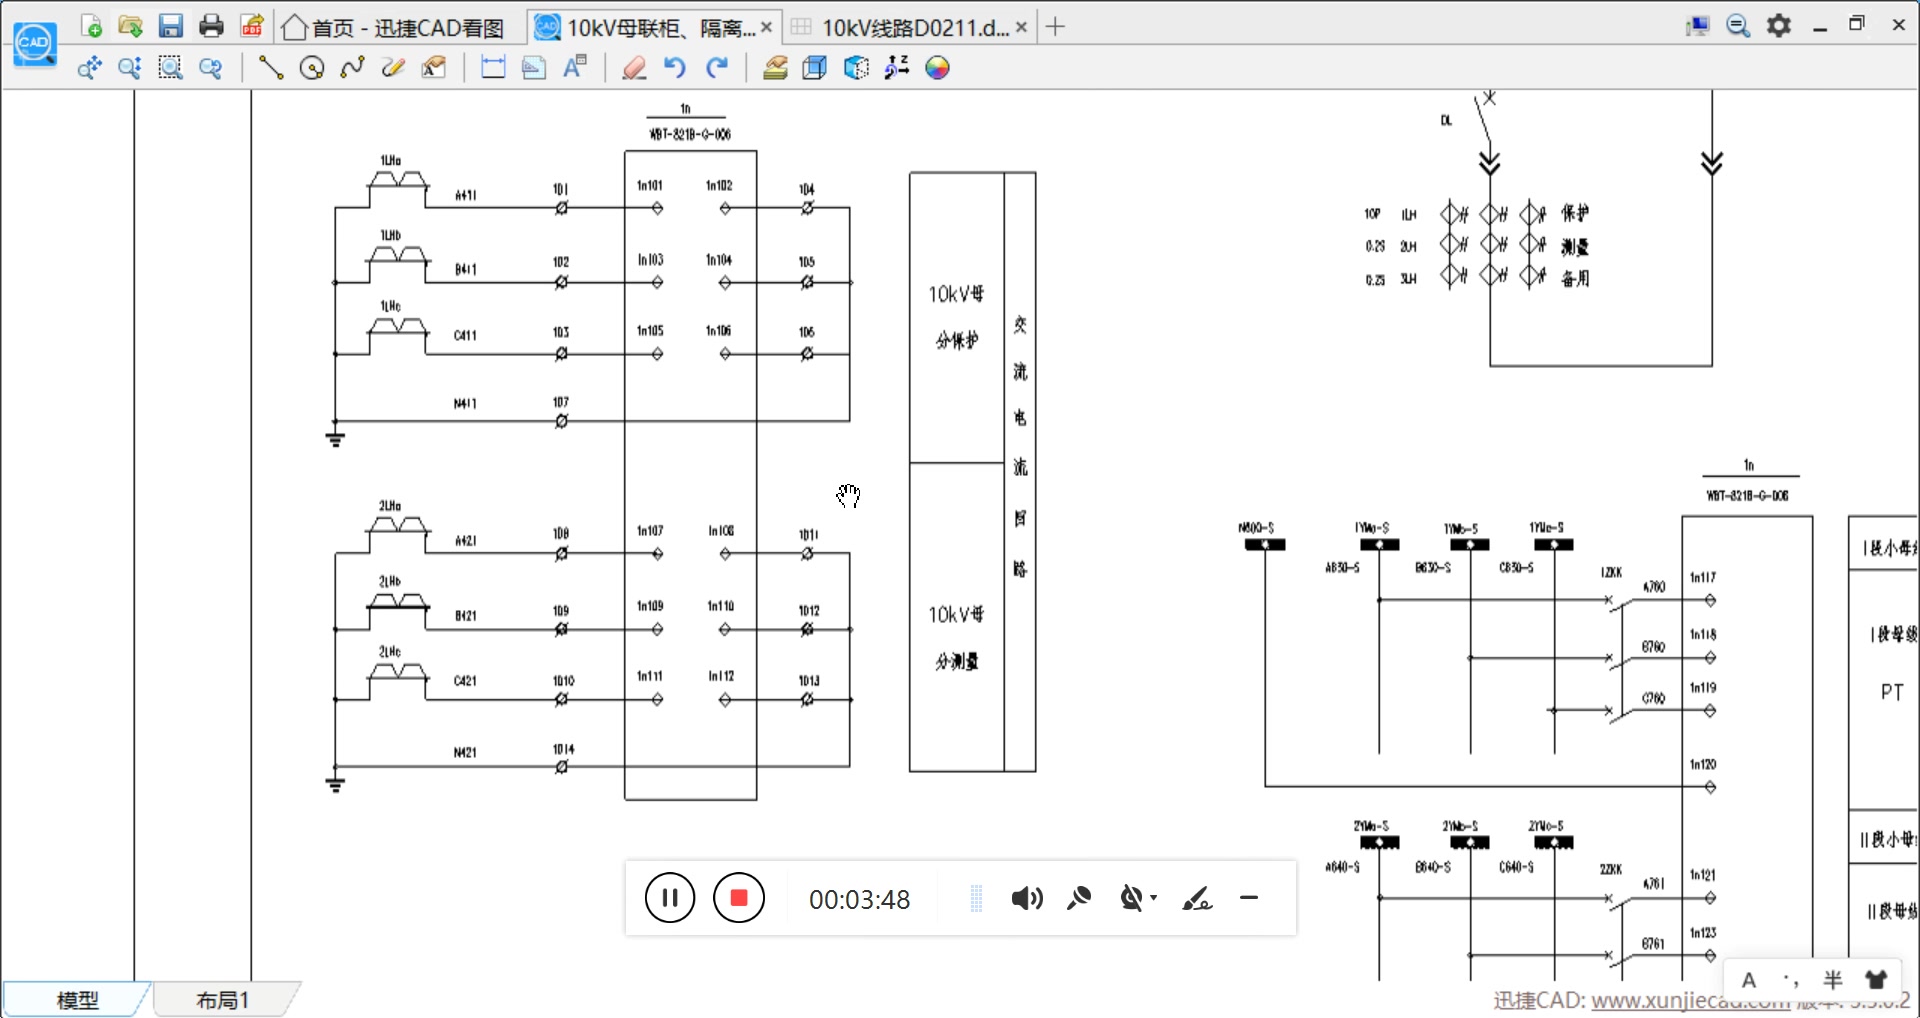The width and height of the screenshot is (1920, 1018).
Task: Select the text insert tool
Action: (x=575, y=68)
